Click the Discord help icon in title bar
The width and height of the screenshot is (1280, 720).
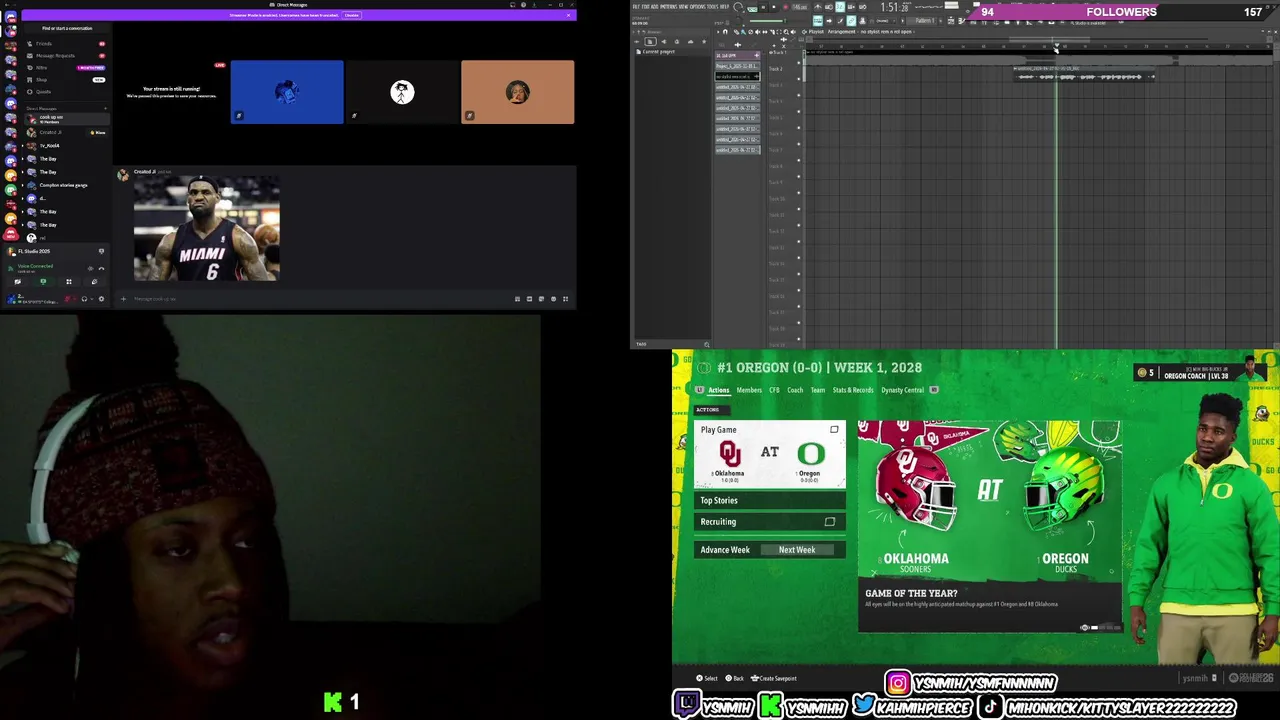click(x=523, y=6)
